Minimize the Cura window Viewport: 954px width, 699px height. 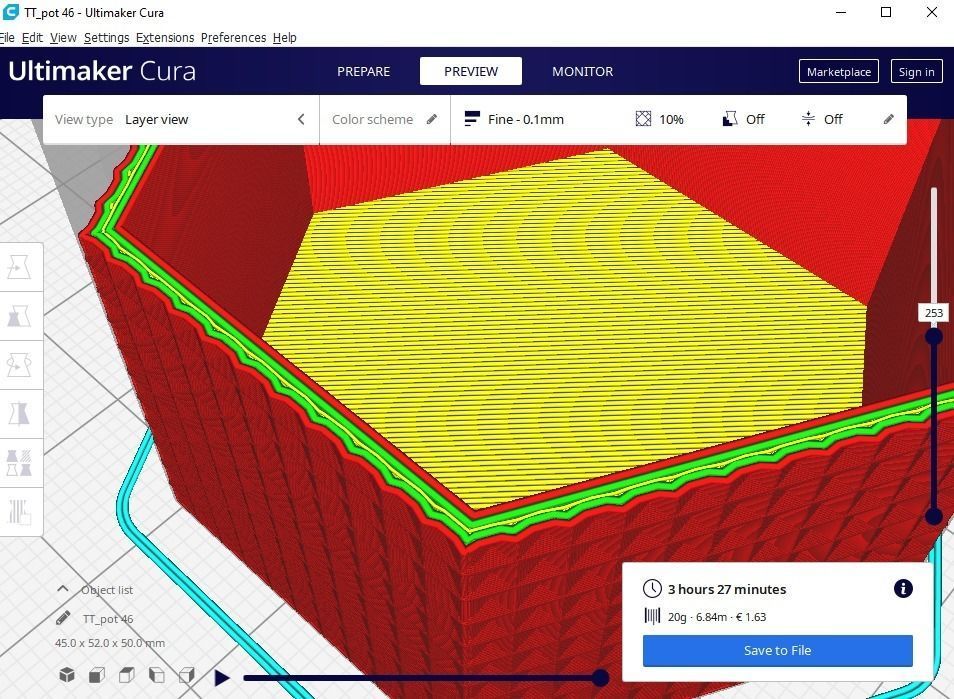click(841, 12)
